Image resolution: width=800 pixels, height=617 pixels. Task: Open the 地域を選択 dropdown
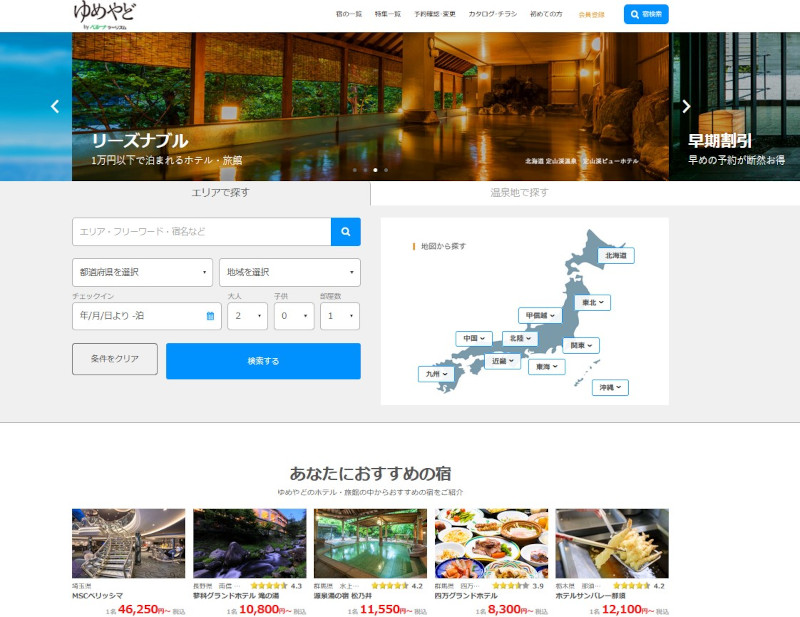[x=290, y=272]
